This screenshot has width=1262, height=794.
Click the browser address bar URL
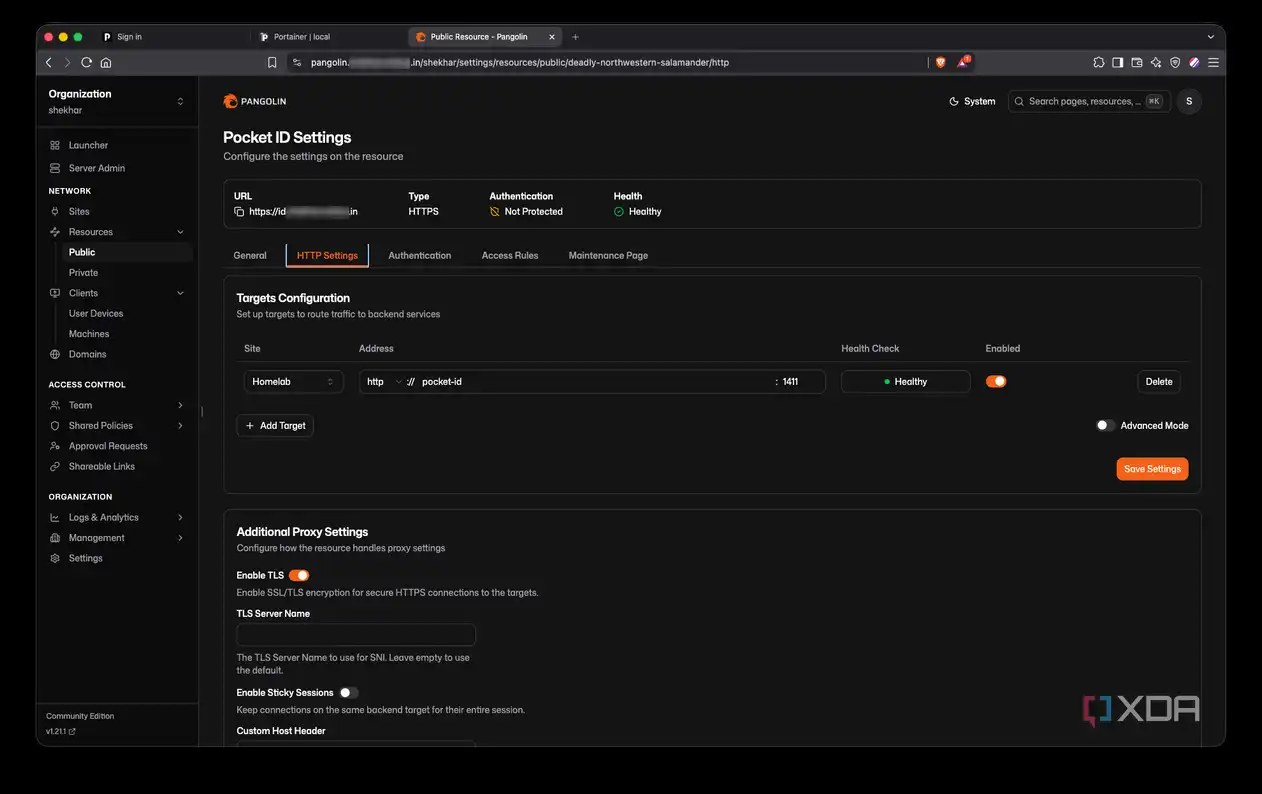tap(520, 62)
